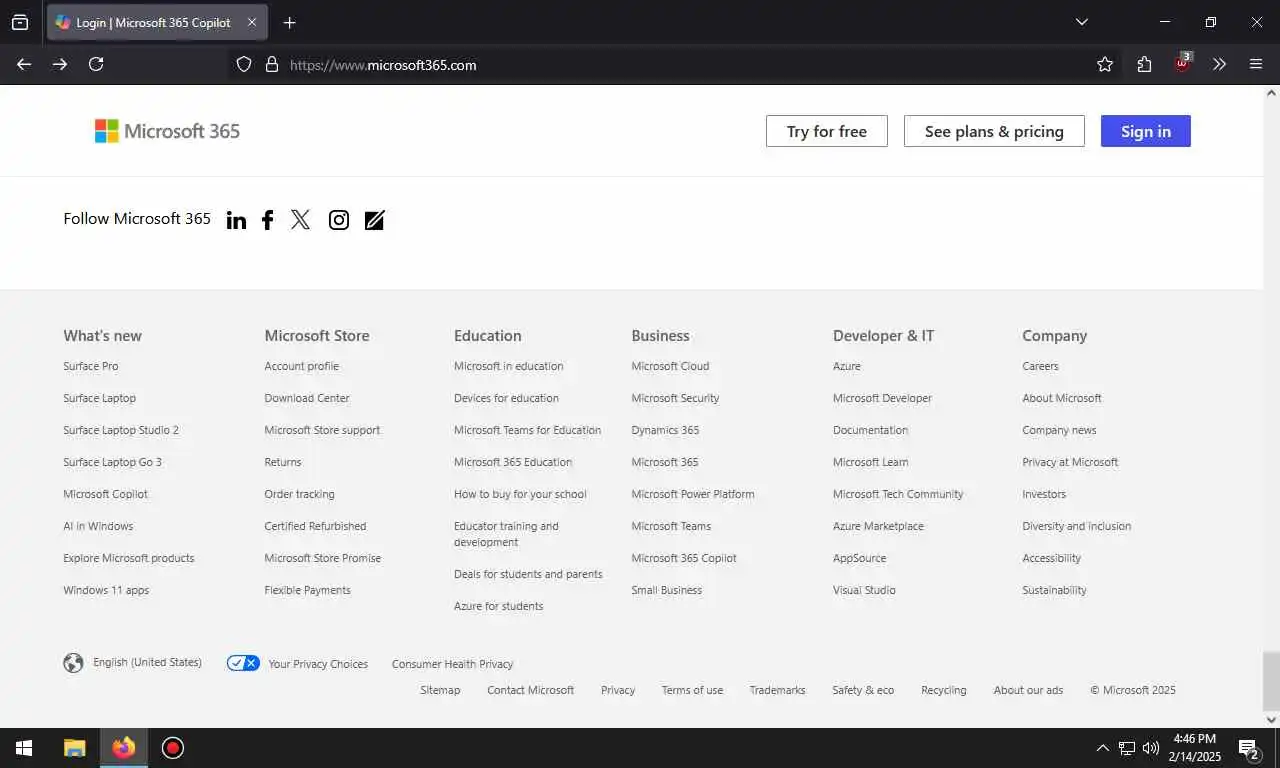Open the list all tabs dropdown

[x=1081, y=22]
